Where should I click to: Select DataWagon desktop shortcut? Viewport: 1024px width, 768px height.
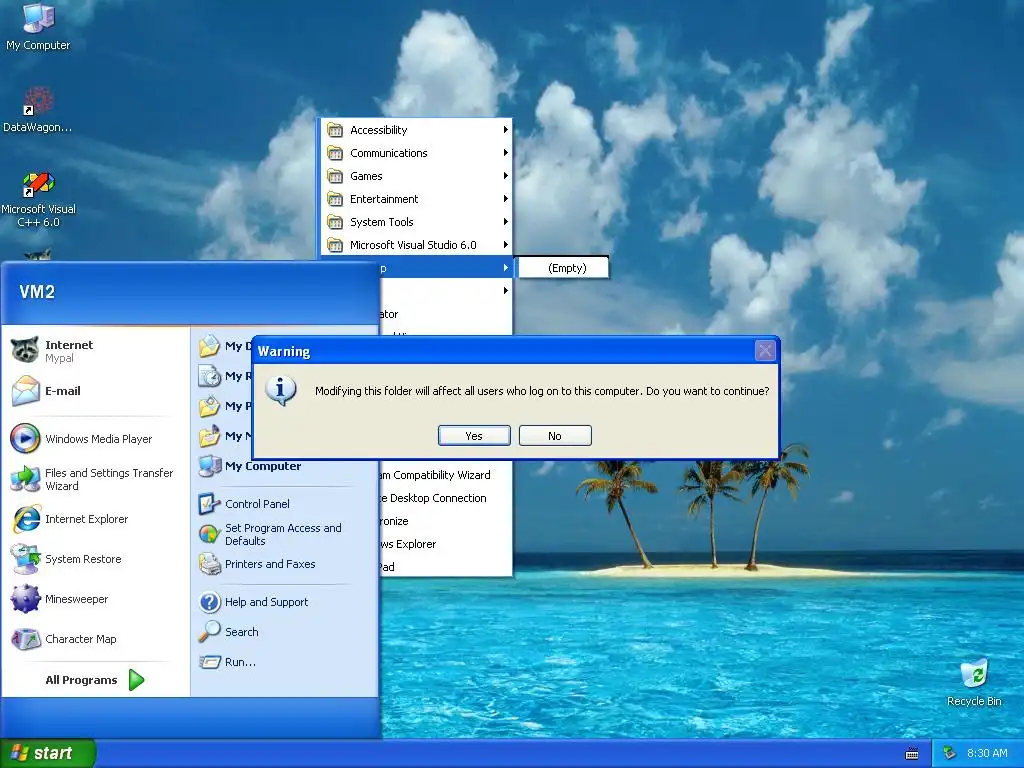(x=37, y=109)
